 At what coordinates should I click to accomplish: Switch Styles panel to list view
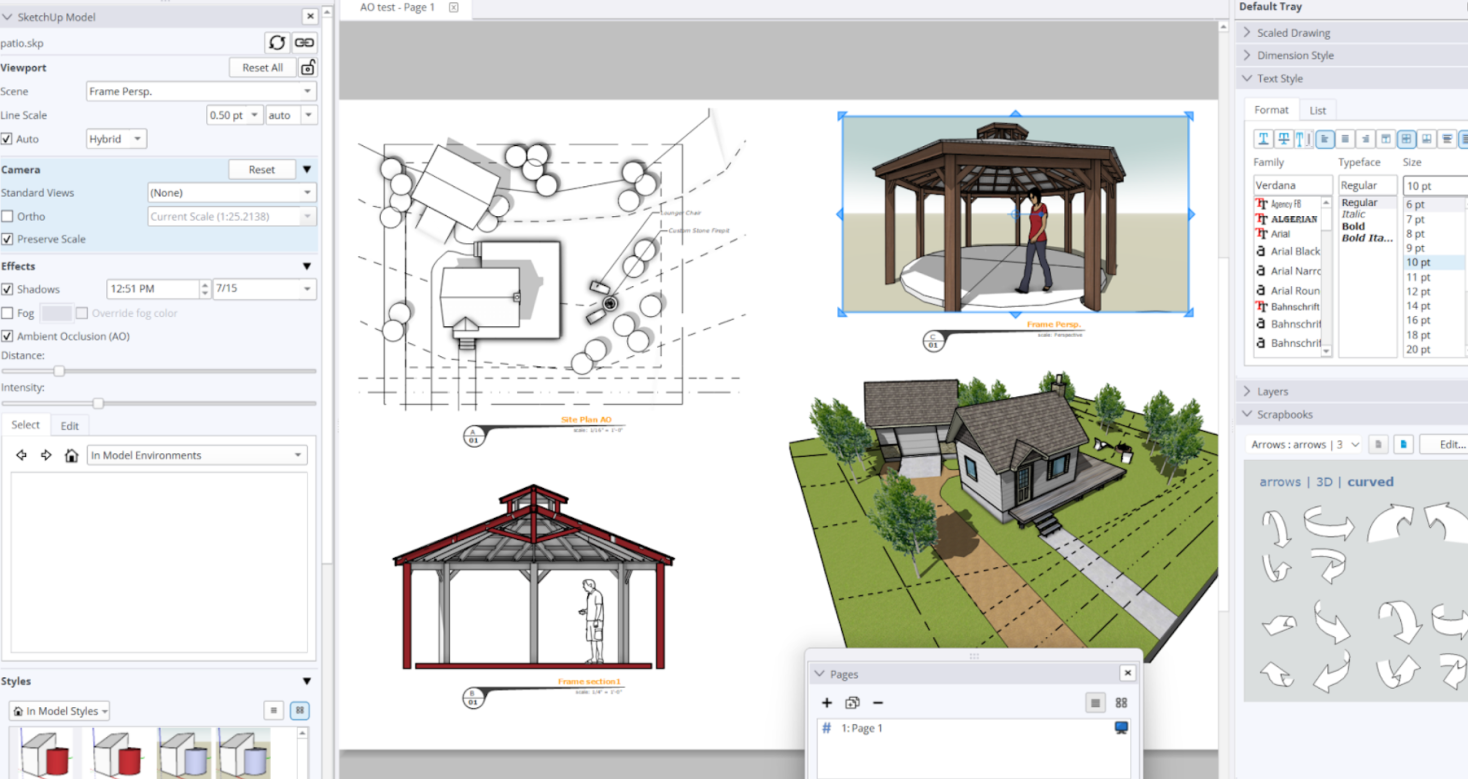(274, 710)
